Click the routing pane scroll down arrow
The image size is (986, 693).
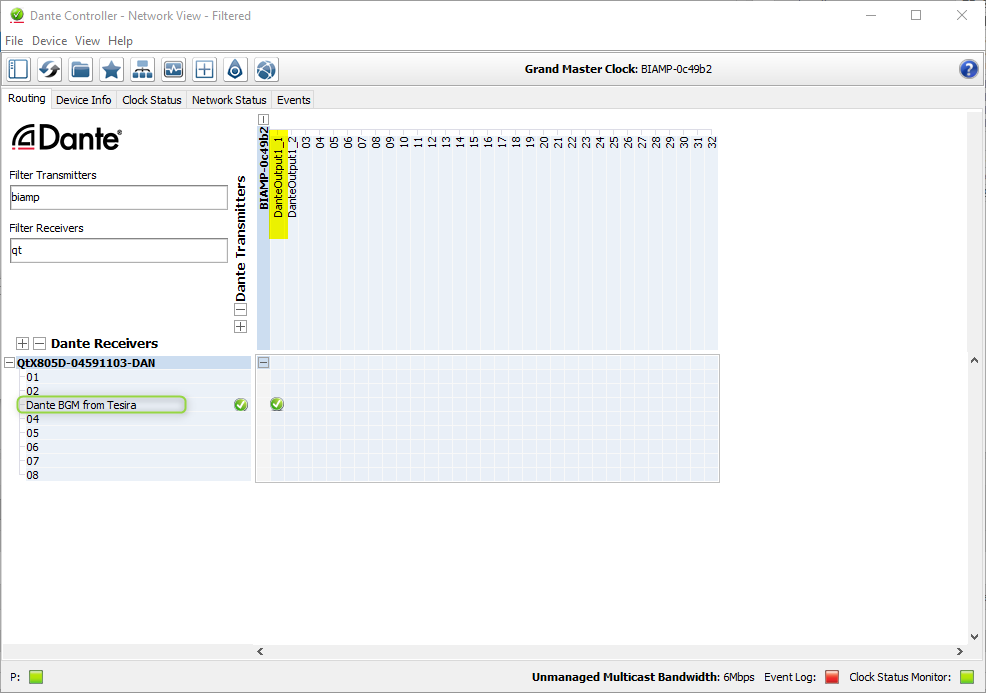tap(974, 636)
